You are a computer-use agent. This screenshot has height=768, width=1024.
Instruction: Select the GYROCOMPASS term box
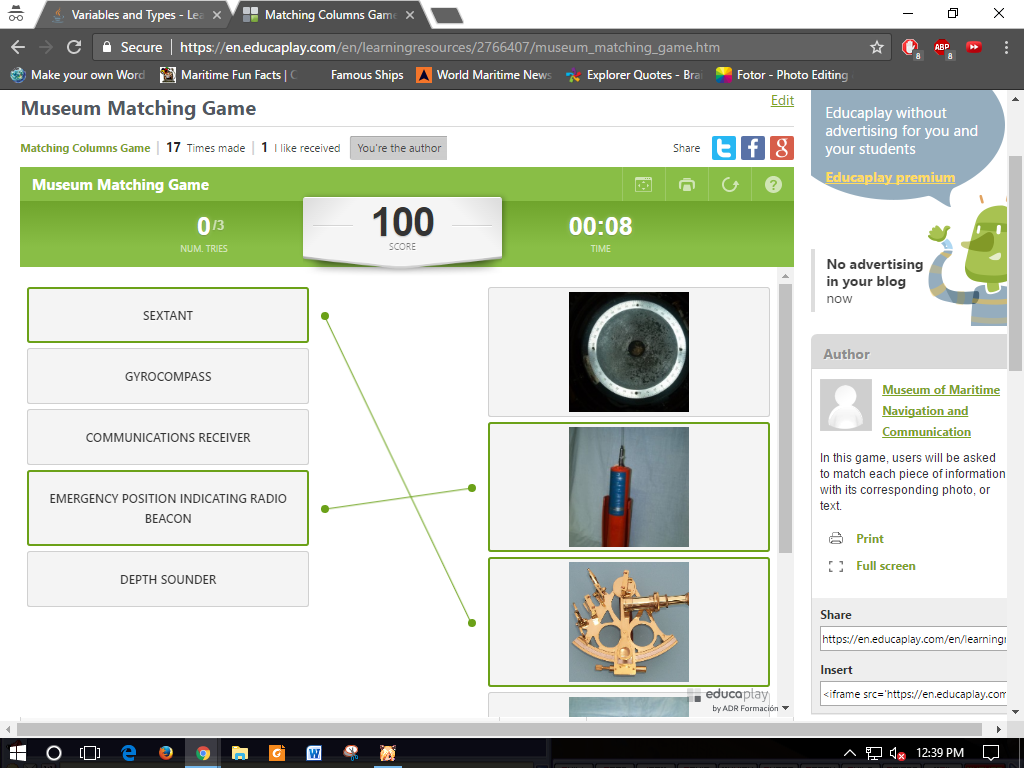(168, 376)
